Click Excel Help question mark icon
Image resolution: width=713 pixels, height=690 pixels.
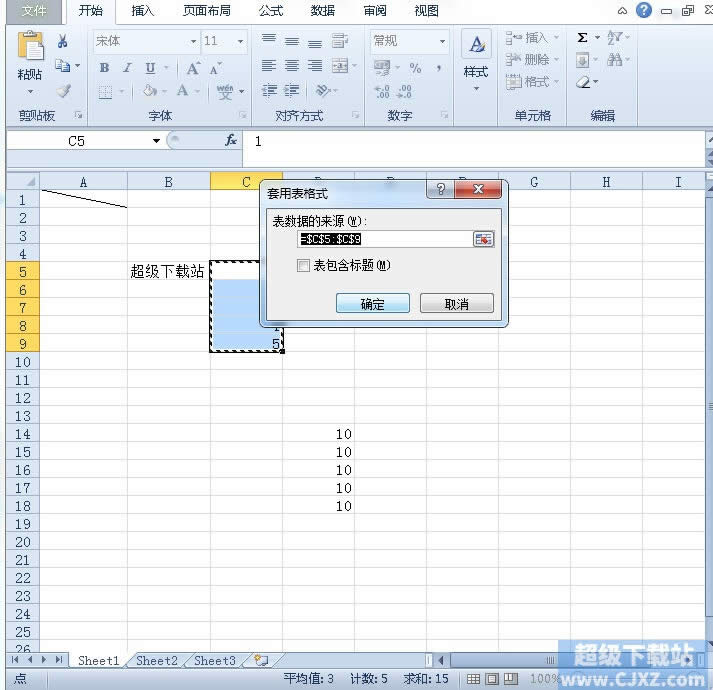coord(643,10)
